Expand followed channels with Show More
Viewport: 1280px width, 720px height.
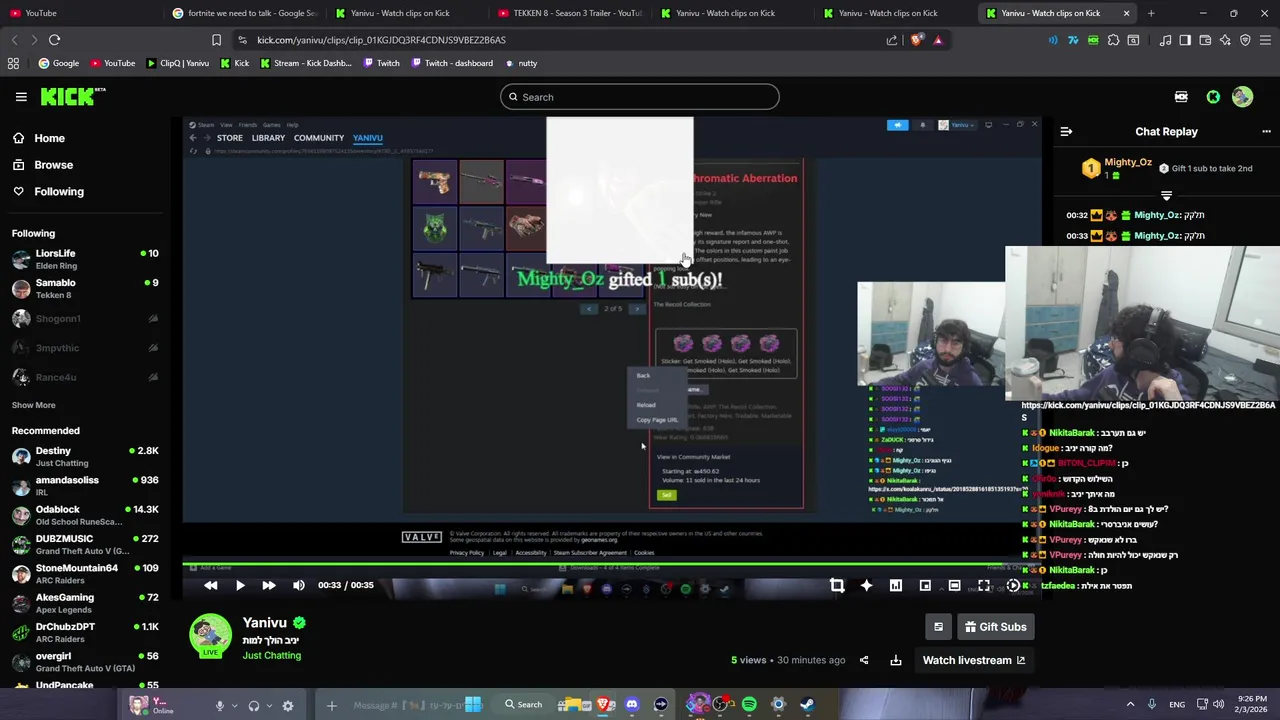(x=33, y=405)
